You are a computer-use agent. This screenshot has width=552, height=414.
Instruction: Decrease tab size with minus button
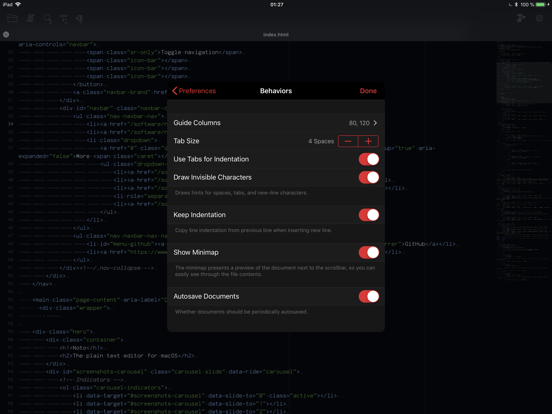[348, 141]
